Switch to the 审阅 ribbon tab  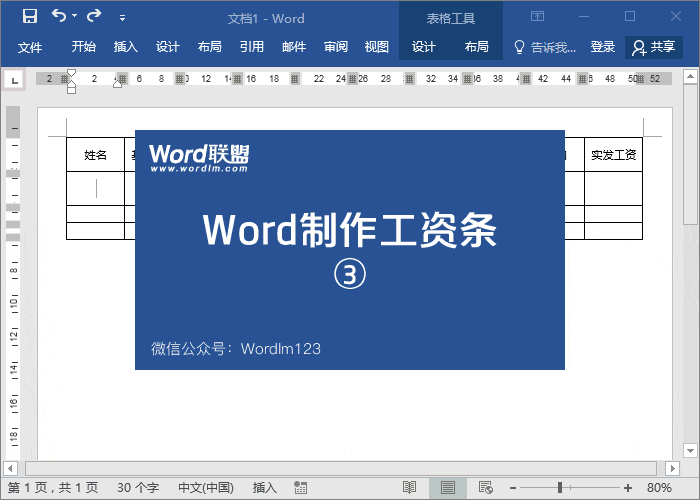point(336,47)
